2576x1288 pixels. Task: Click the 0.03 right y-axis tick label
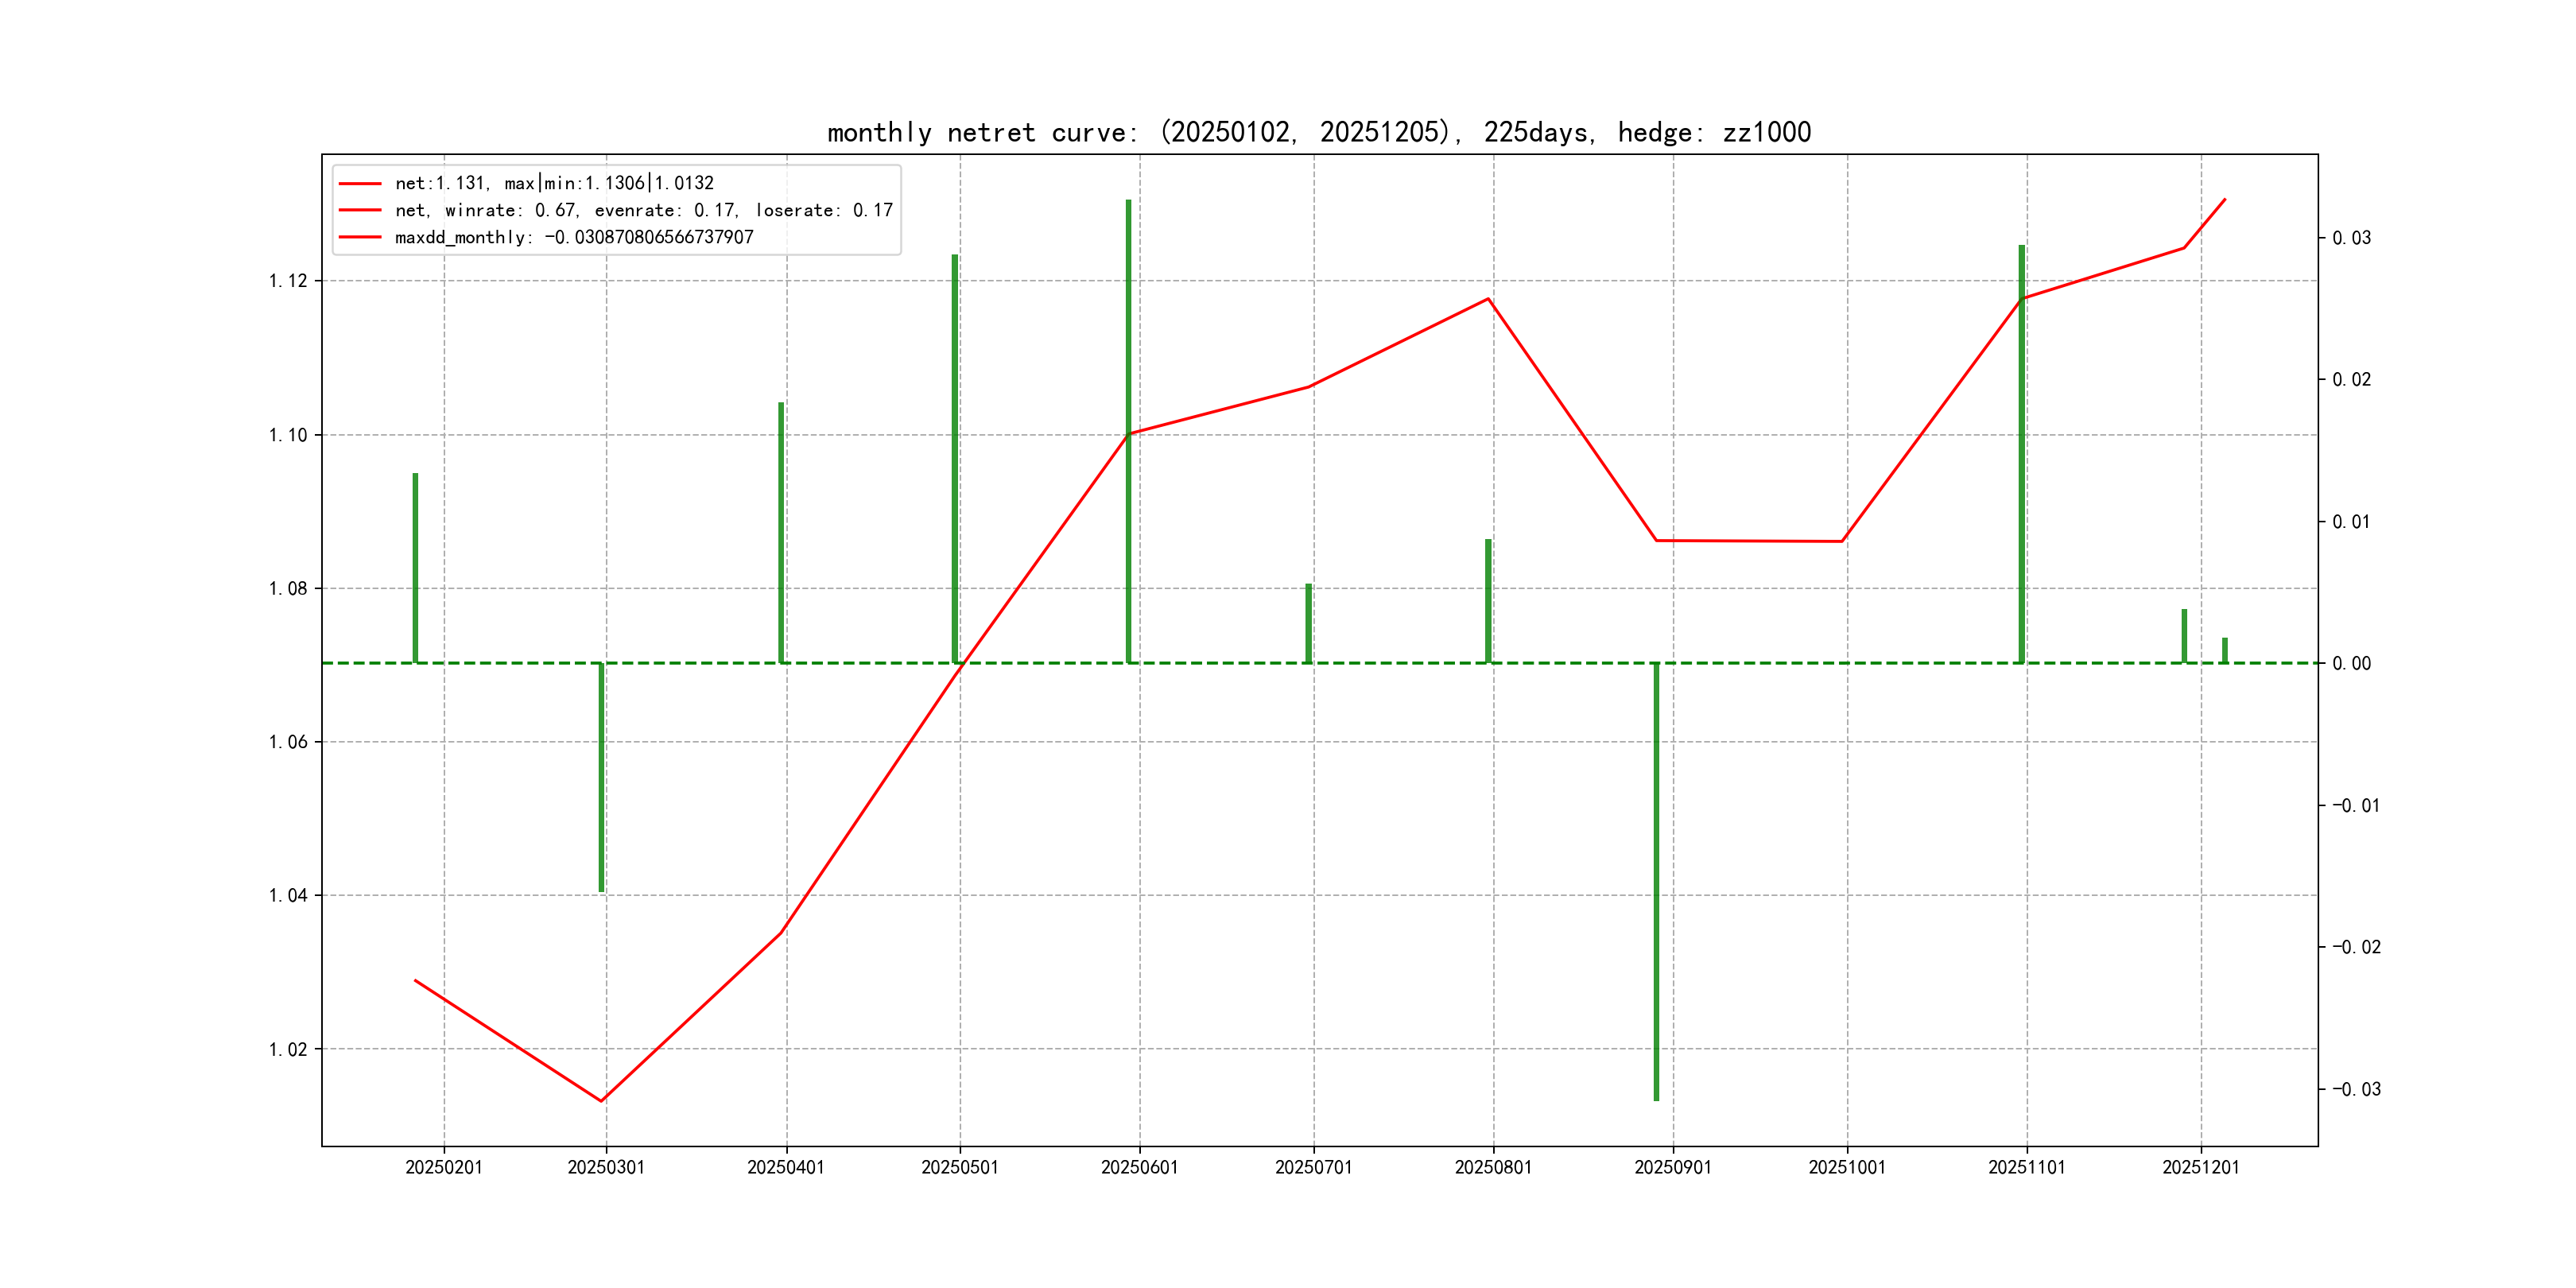coord(2351,238)
